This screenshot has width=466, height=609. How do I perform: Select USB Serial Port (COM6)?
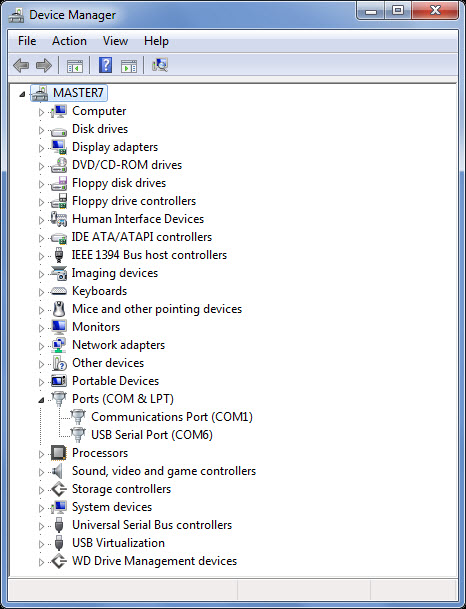152,435
